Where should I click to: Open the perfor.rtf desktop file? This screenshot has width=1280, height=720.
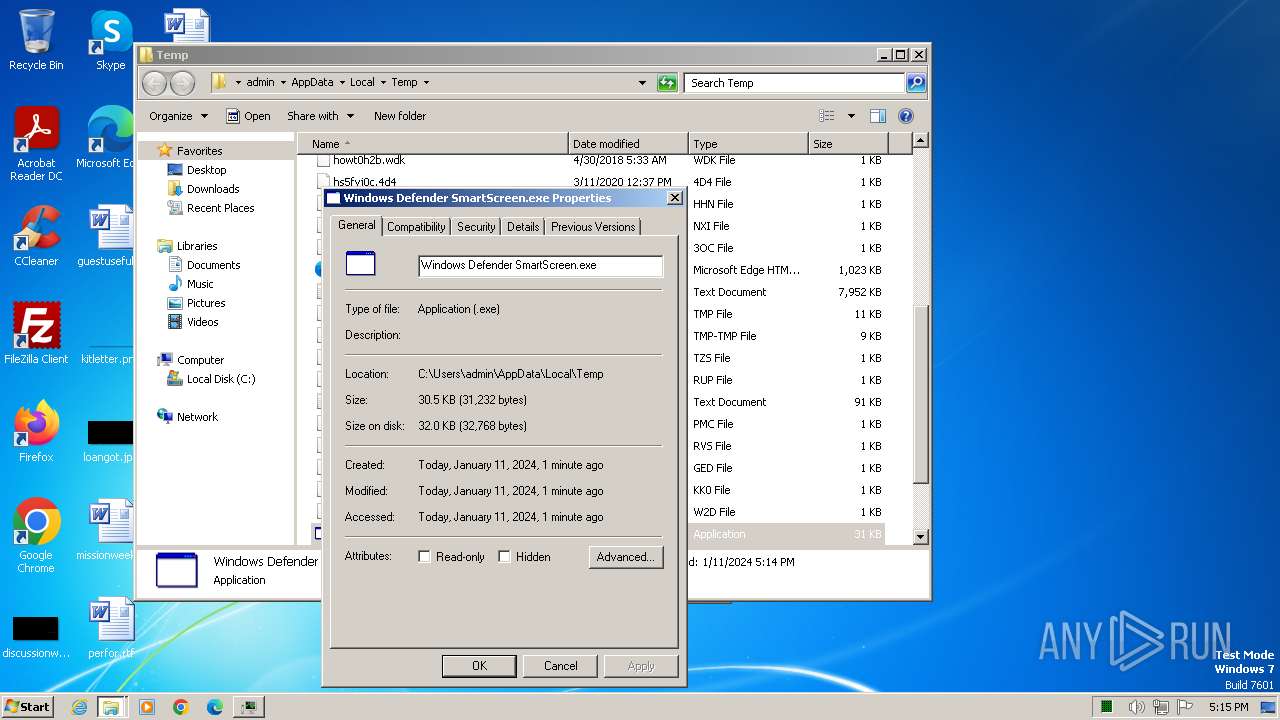(110, 628)
